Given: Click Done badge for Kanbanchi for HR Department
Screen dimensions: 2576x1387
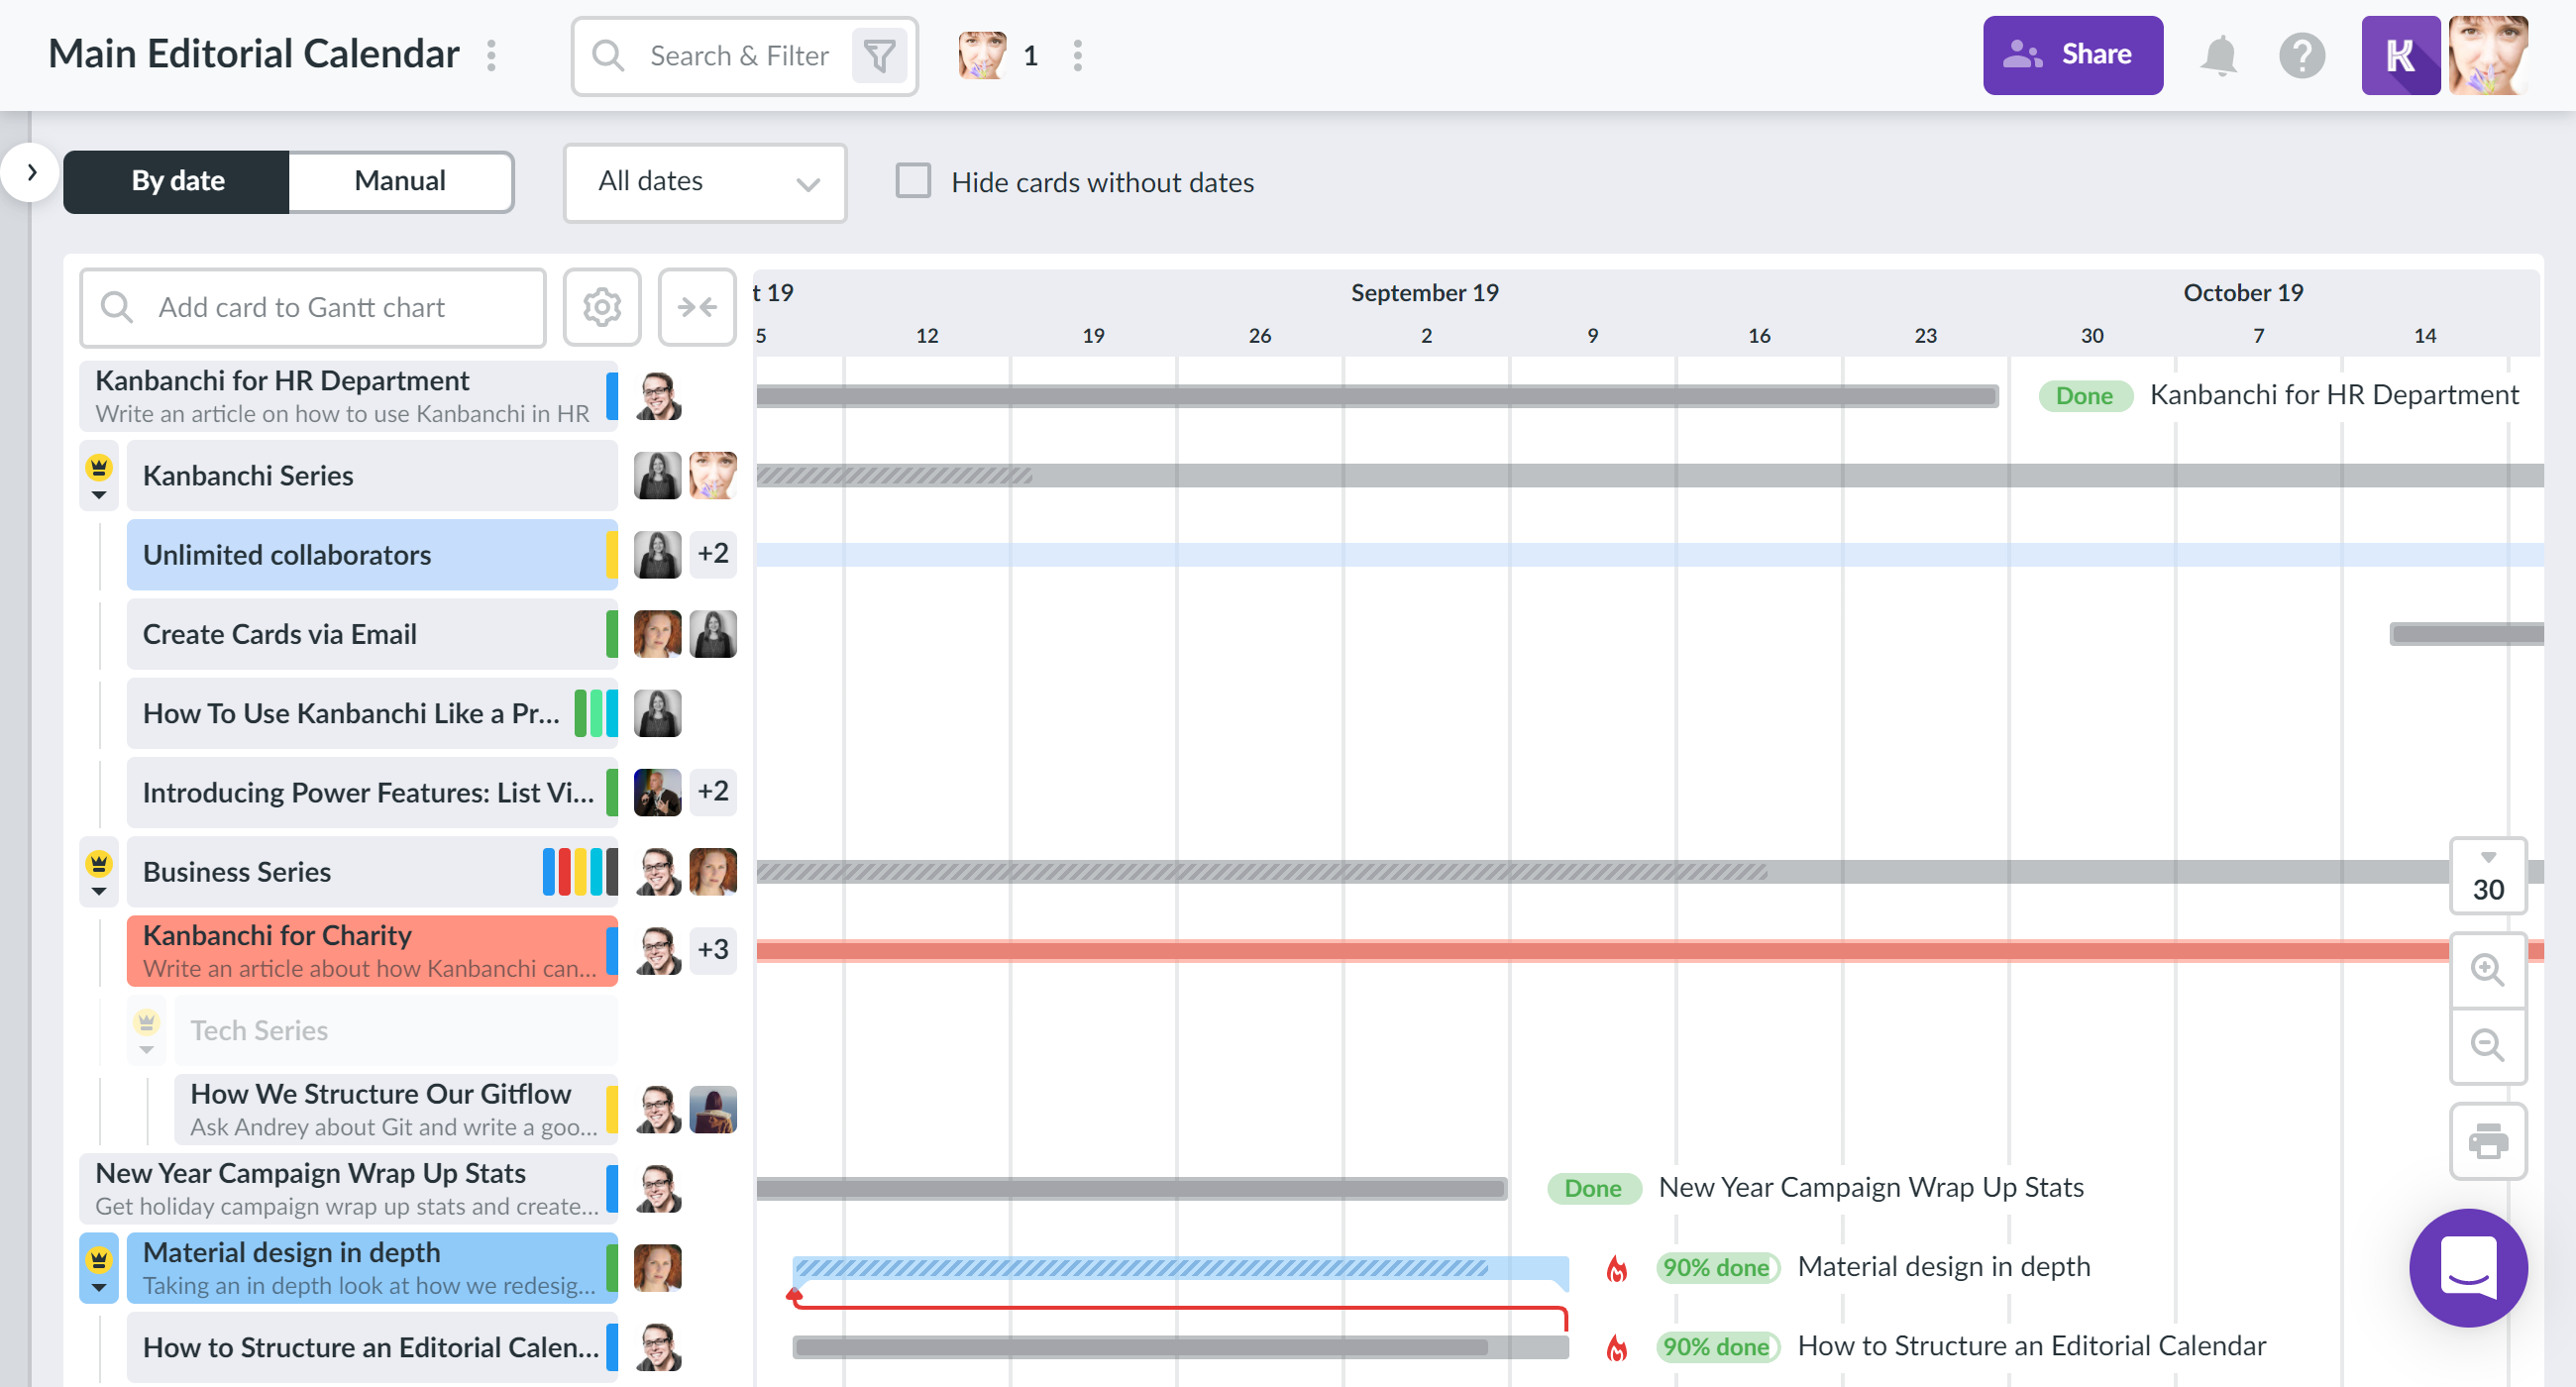Looking at the screenshot, I should (x=2085, y=396).
